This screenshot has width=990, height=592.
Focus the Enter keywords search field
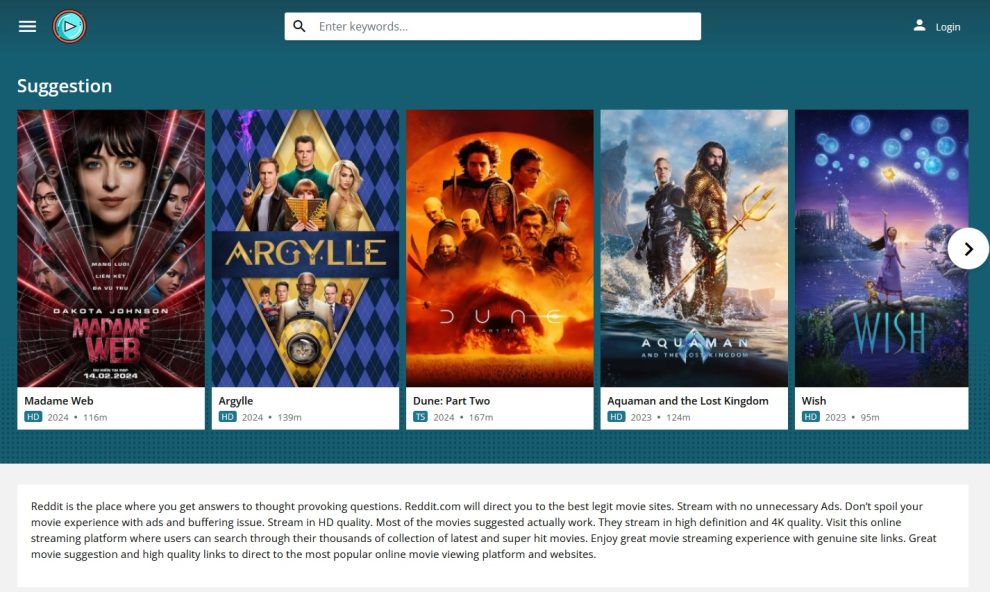coord(492,27)
